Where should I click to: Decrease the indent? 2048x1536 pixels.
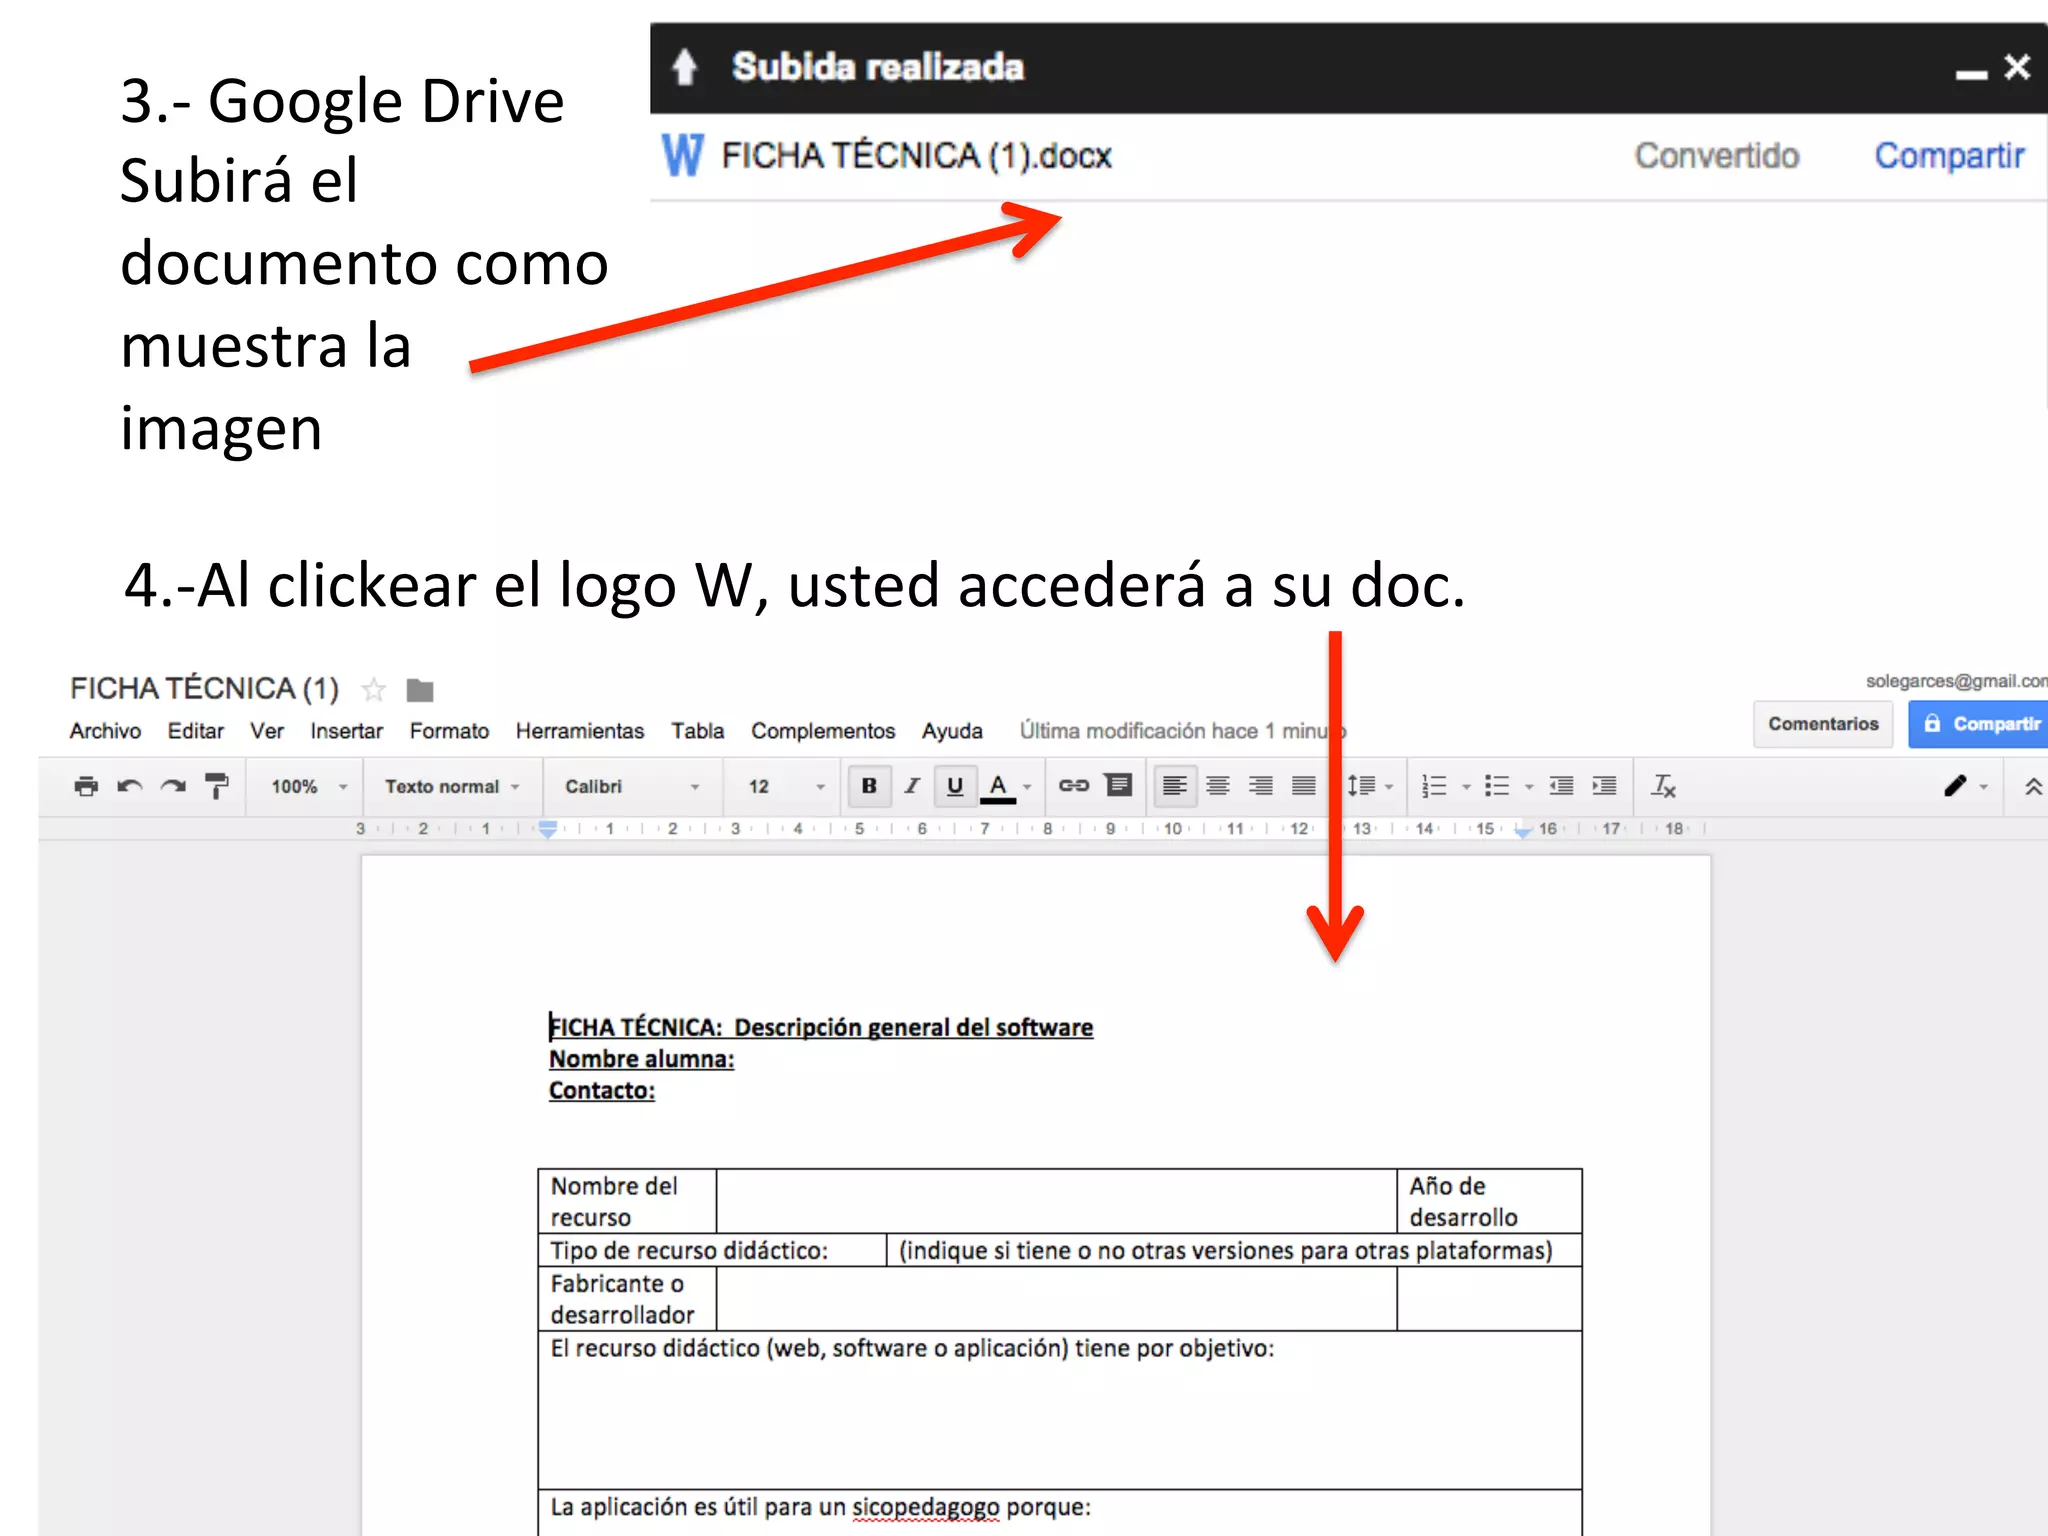tap(1561, 786)
